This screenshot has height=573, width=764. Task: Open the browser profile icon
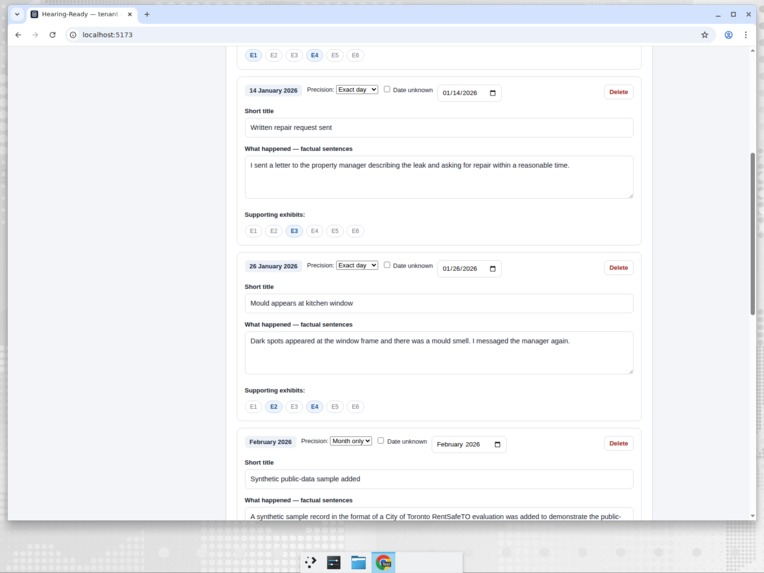(x=728, y=35)
